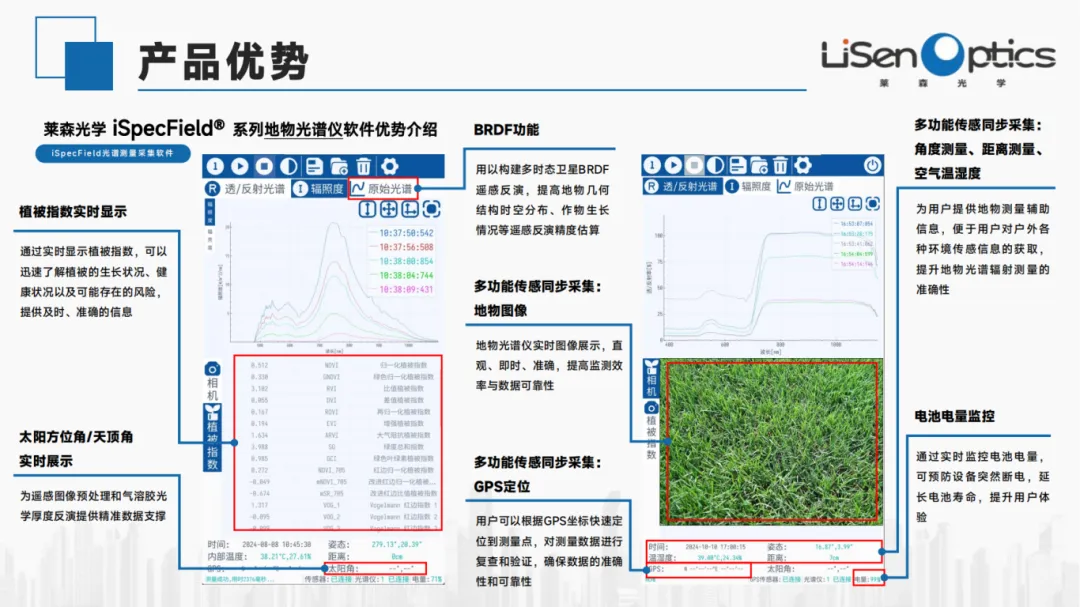Open settings gear in left window toolbar

390,166
